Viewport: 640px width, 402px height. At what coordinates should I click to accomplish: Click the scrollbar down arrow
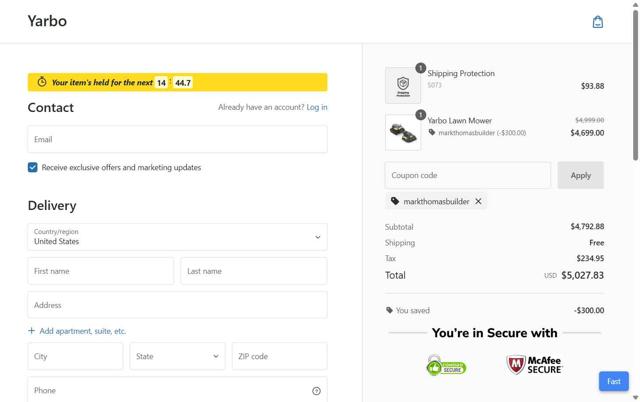(636, 398)
